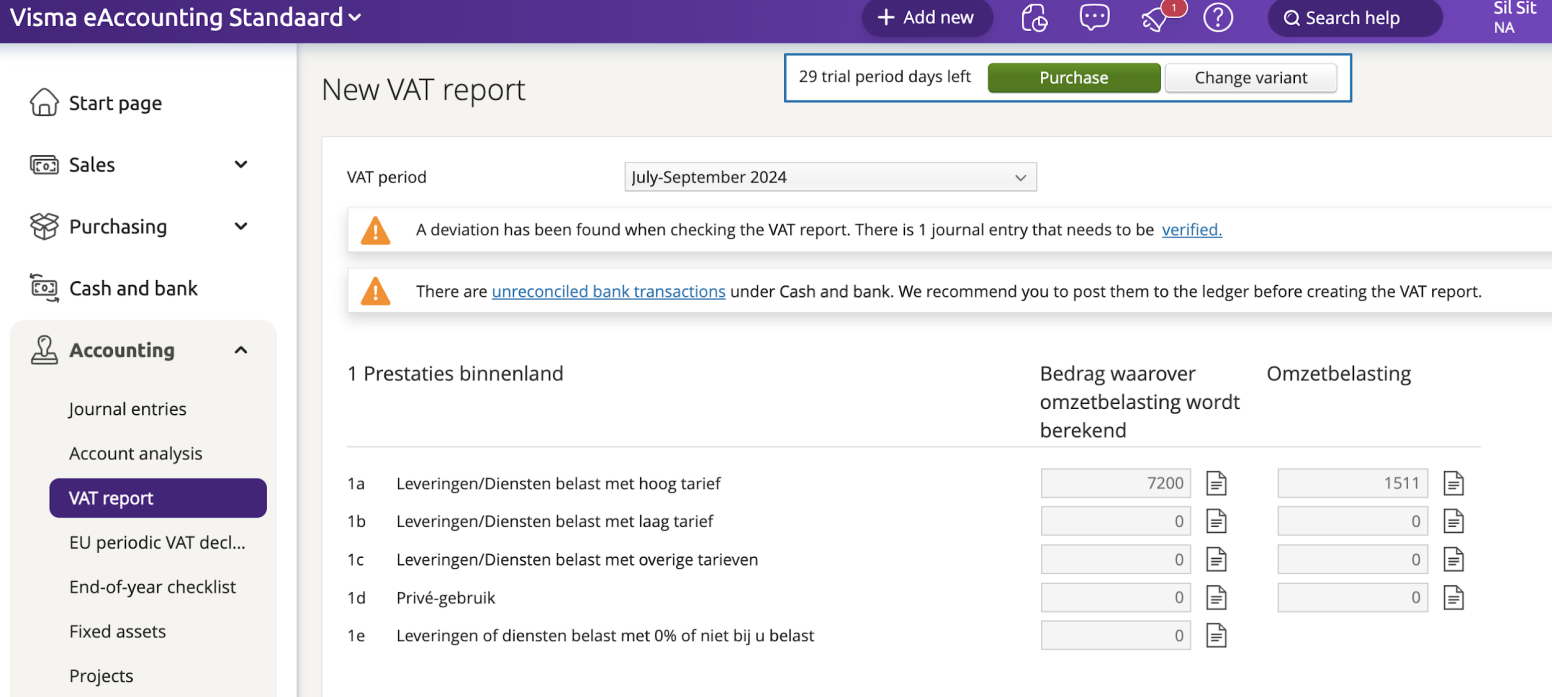1552x697 pixels.
Task: Open document icon beside Omzetbelasting value 1511
Action: coord(1453,482)
